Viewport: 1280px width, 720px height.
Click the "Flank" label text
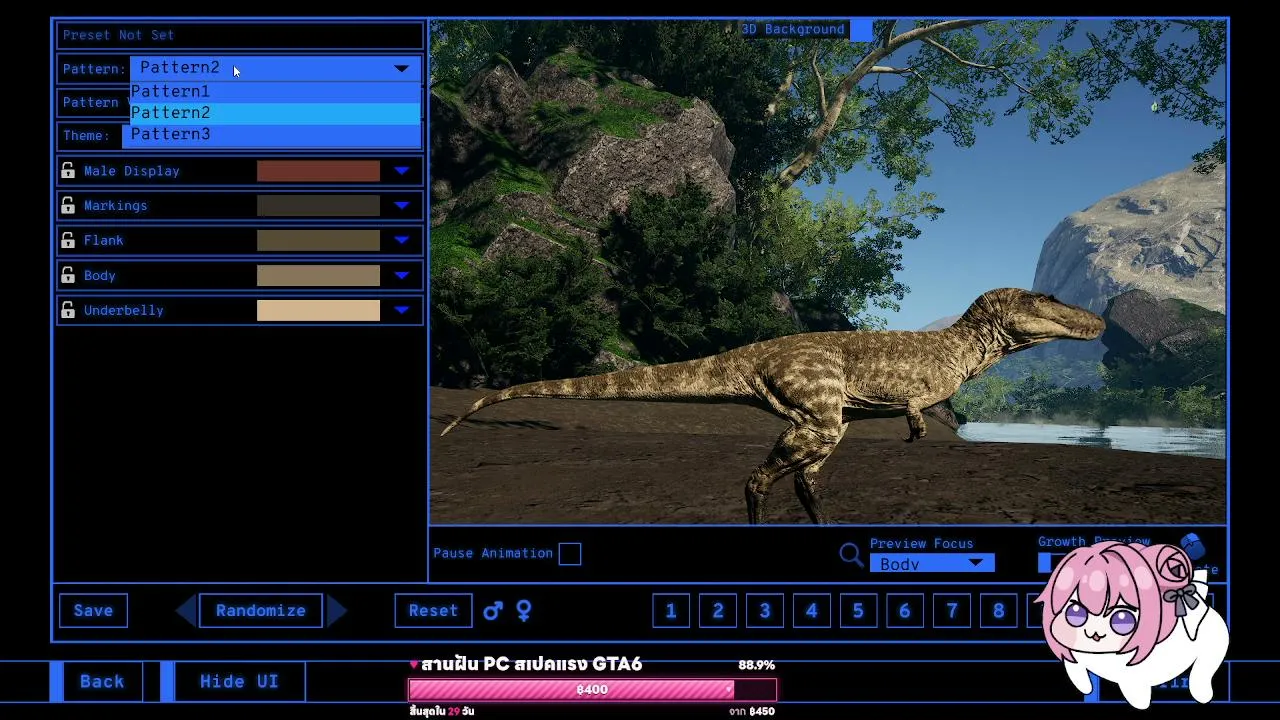tap(104, 241)
